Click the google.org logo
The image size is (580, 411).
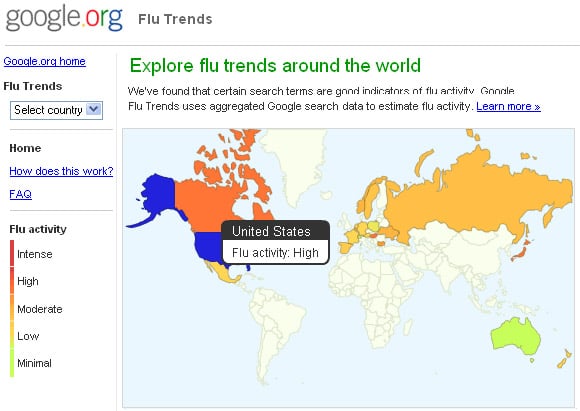(x=64, y=18)
